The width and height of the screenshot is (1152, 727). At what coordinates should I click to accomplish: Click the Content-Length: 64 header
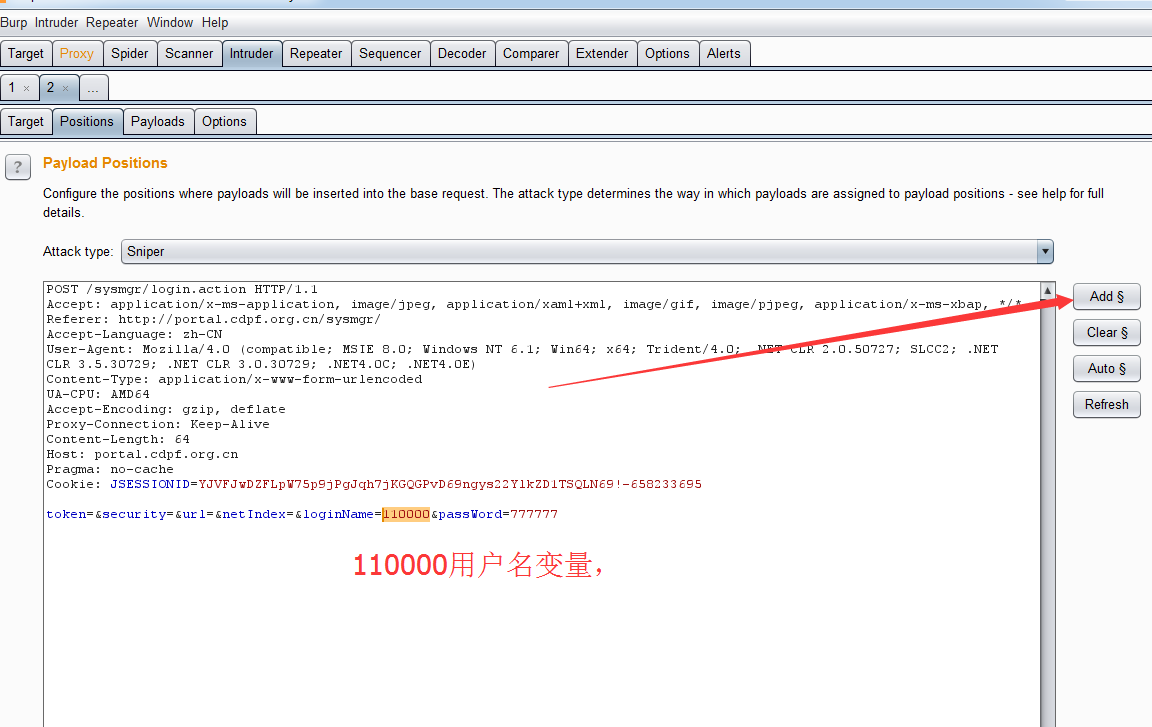click(x=118, y=439)
